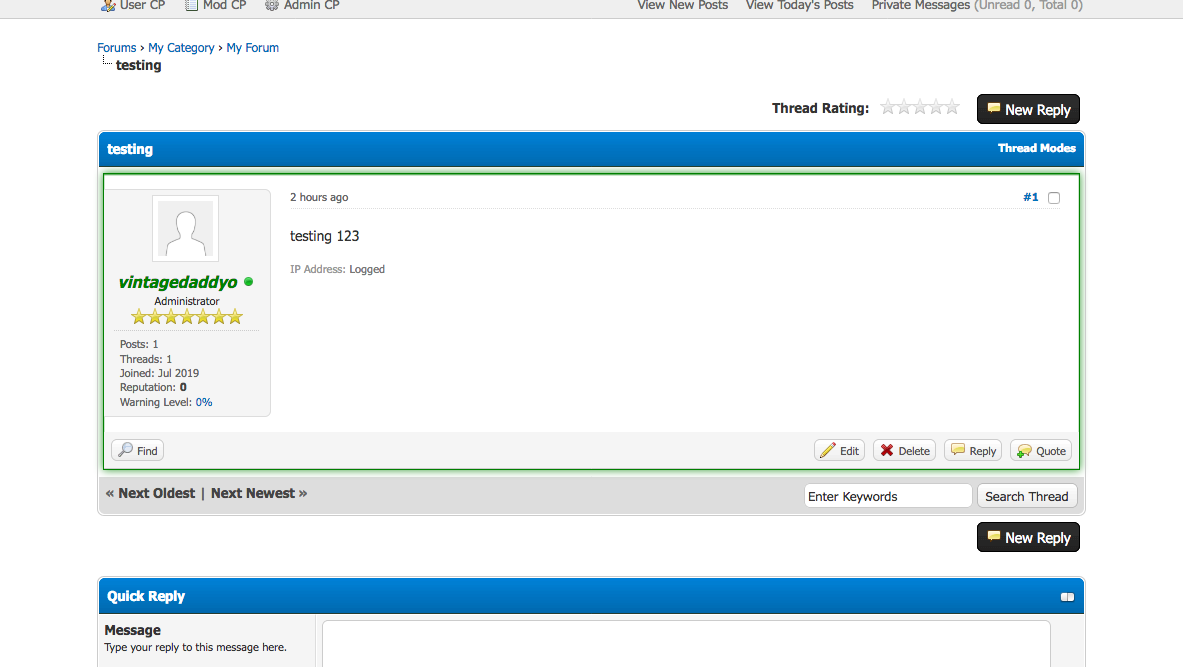
Task: Focus the Enter Keywords search field
Action: pyautogui.click(x=888, y=496)
